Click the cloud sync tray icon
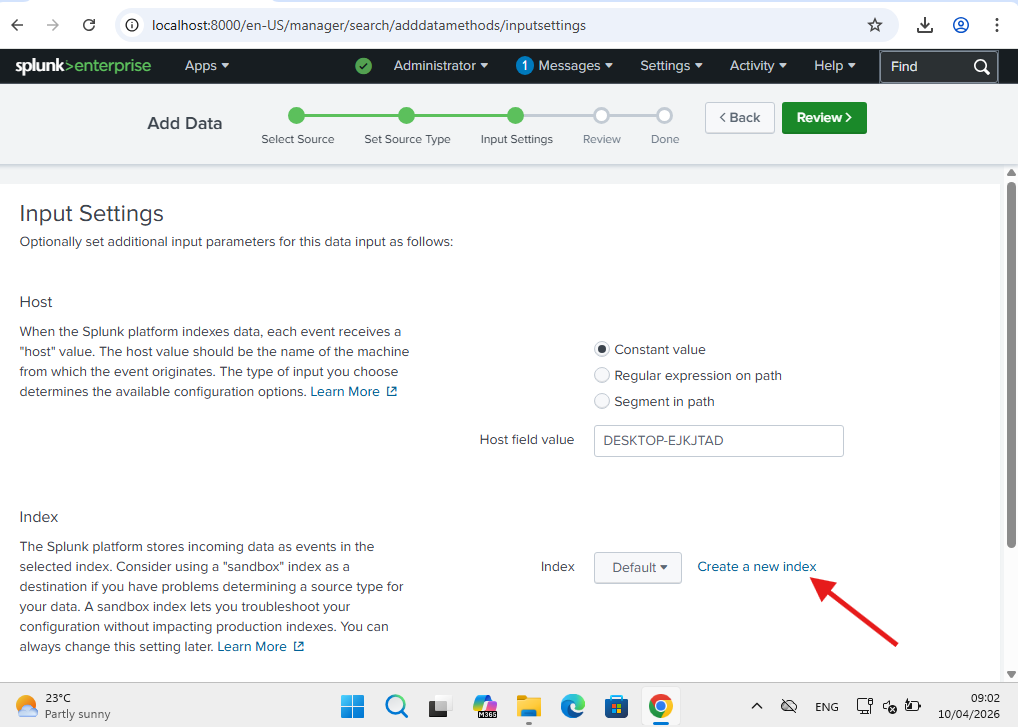The image size is (1018, 727). coord(789,706)
